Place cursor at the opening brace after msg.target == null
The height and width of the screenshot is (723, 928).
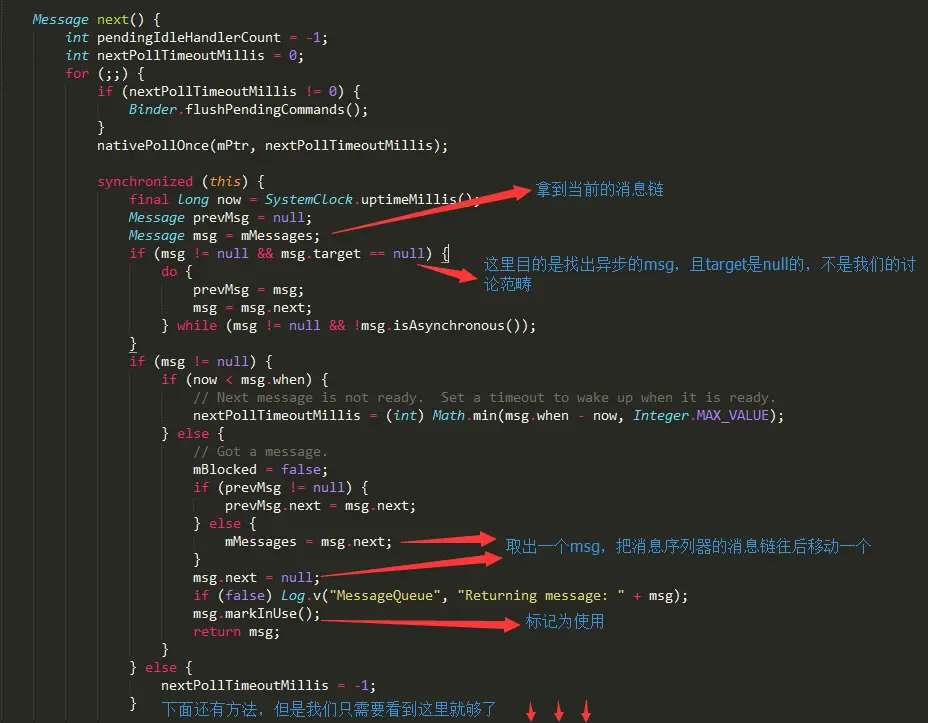click(x=446, y=254)
